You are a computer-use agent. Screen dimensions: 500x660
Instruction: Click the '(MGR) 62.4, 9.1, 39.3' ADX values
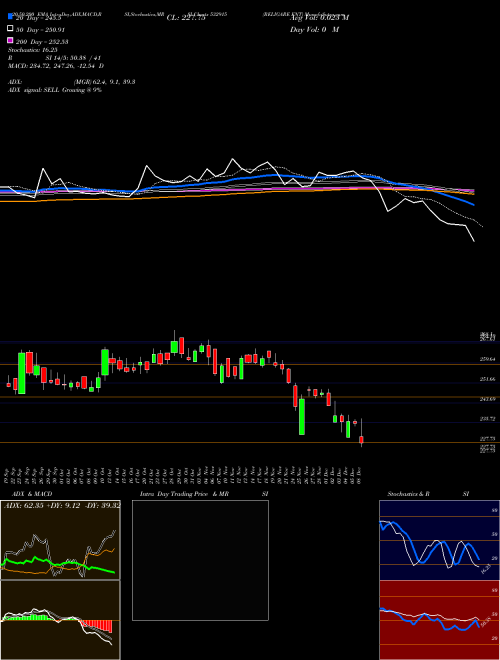pyautogui.click(x=104, y=82)
